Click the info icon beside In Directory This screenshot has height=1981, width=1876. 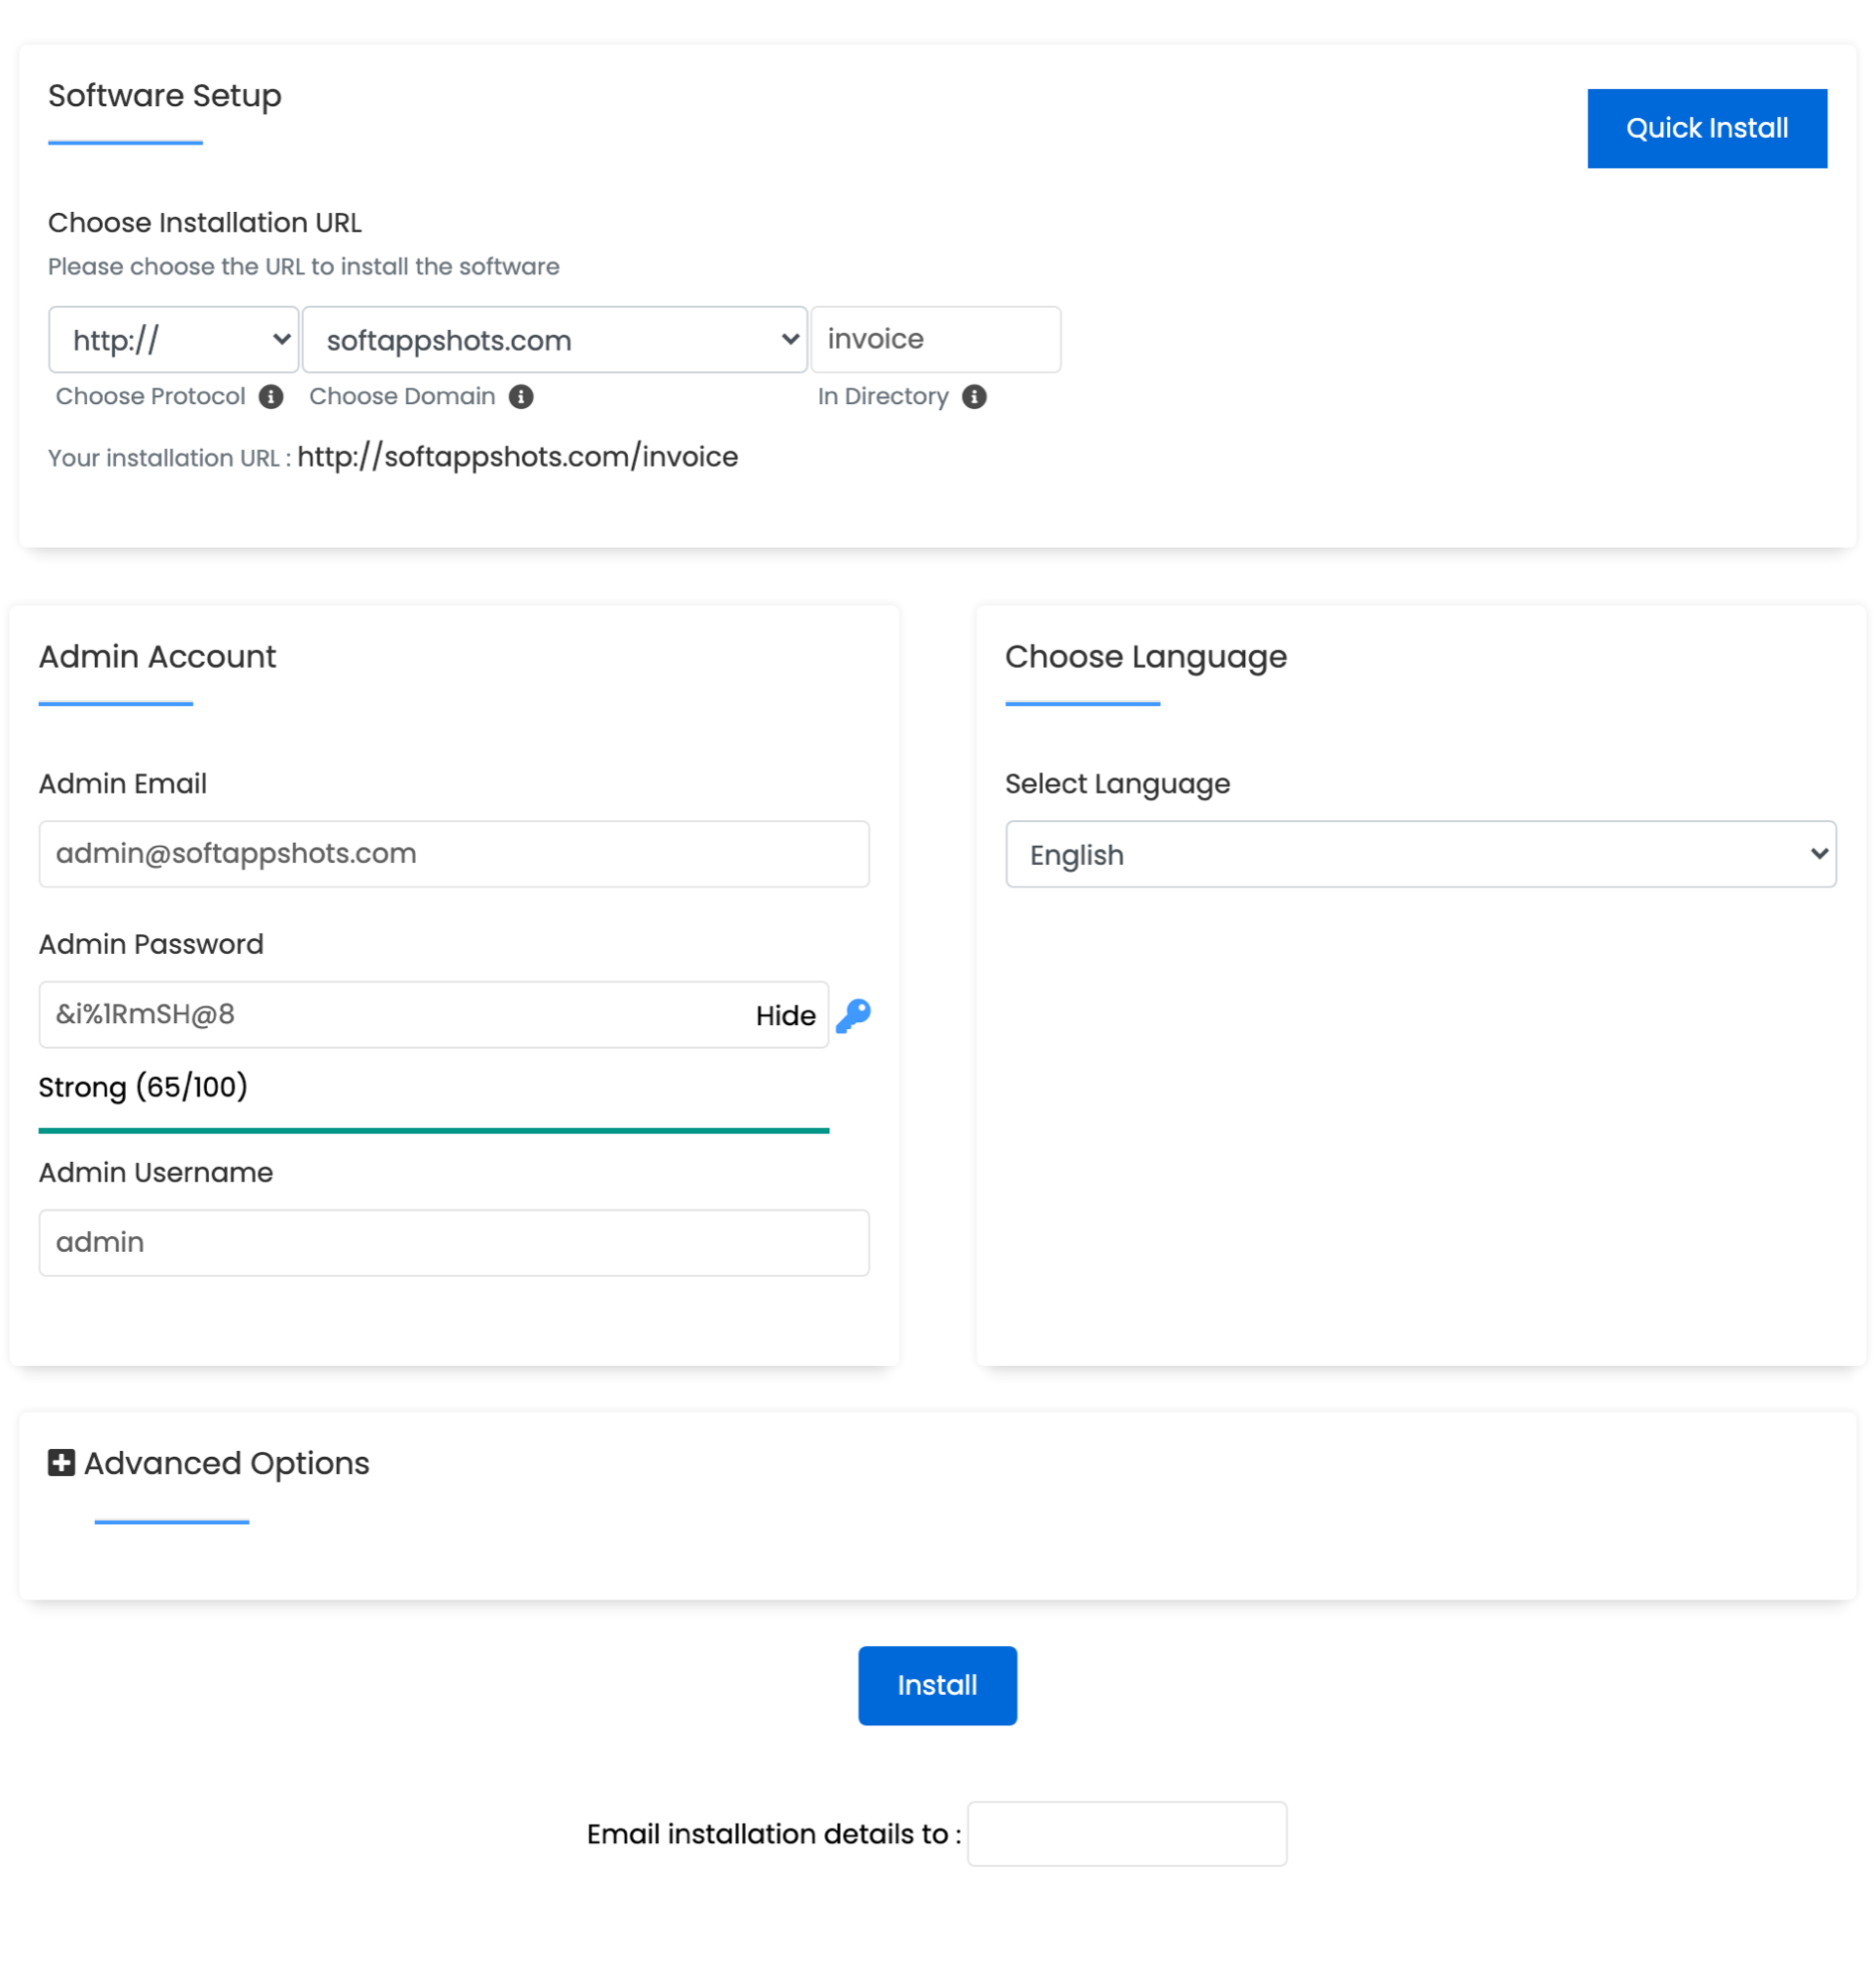tap(975, 396)
